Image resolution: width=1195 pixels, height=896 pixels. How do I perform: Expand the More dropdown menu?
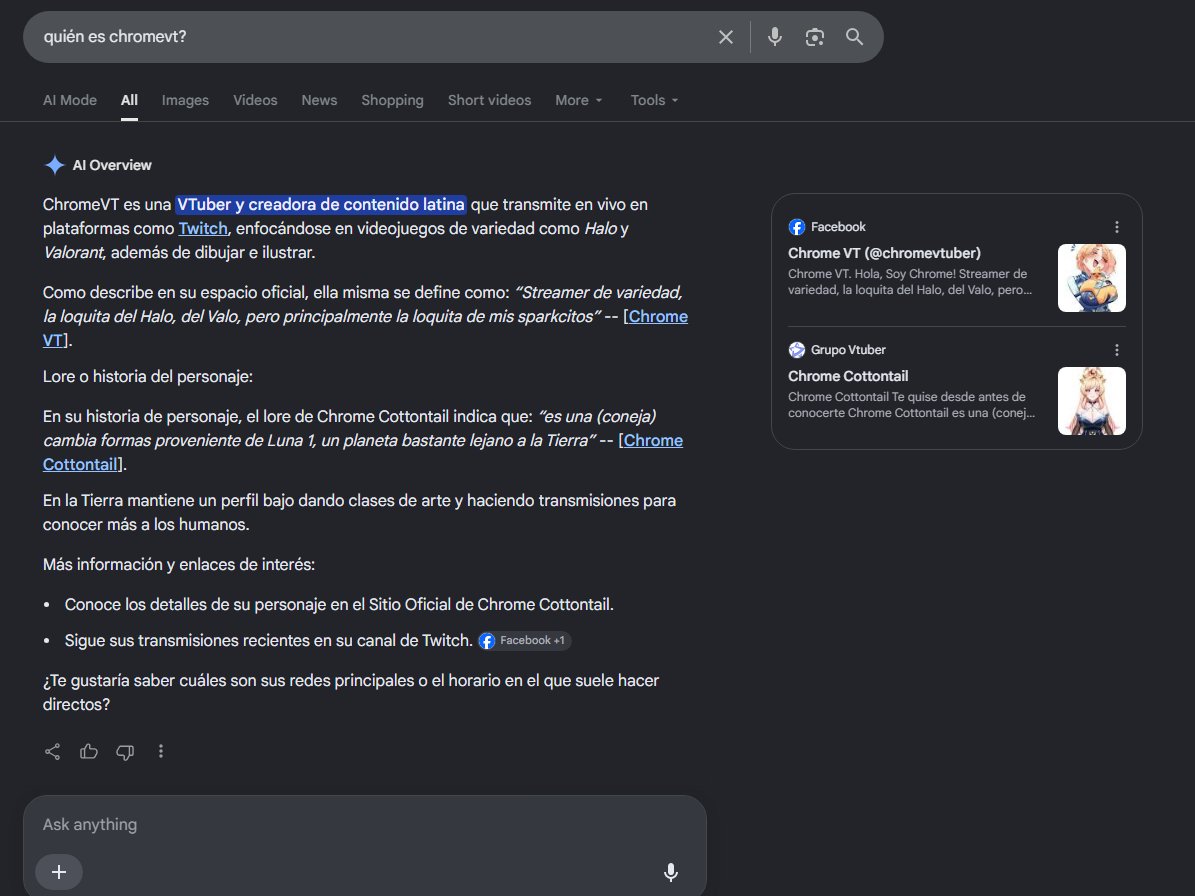579,100
